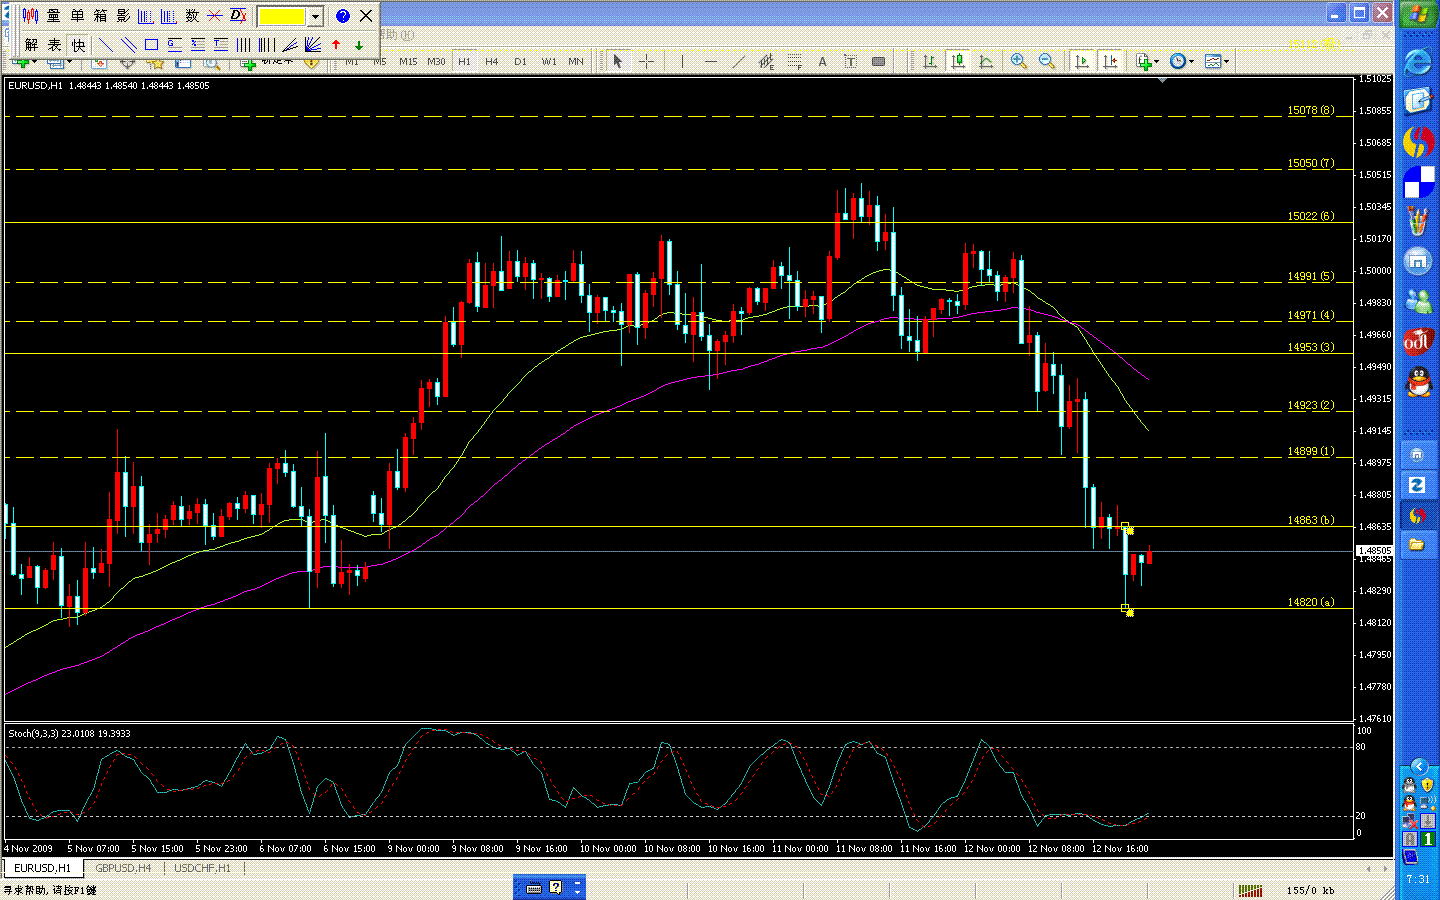
Task: Open the QQ penguin application
Action: click(x=1418, y=381)
